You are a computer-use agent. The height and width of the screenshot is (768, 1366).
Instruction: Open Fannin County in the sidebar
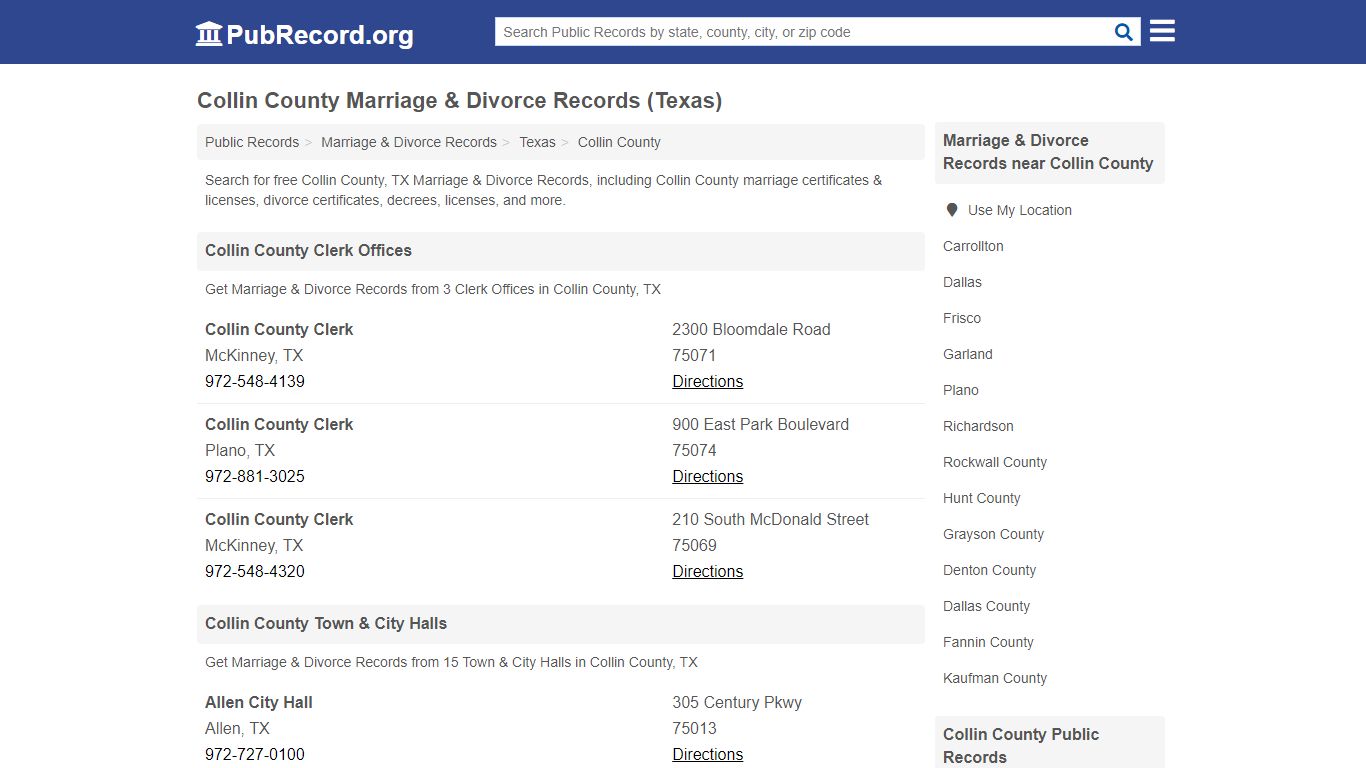pyautogui.click(x=988, y=642)
